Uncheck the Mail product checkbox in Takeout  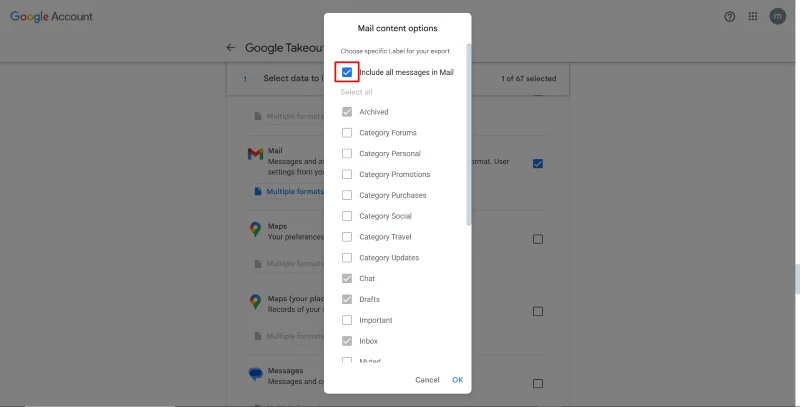click(x=538, y=164)
